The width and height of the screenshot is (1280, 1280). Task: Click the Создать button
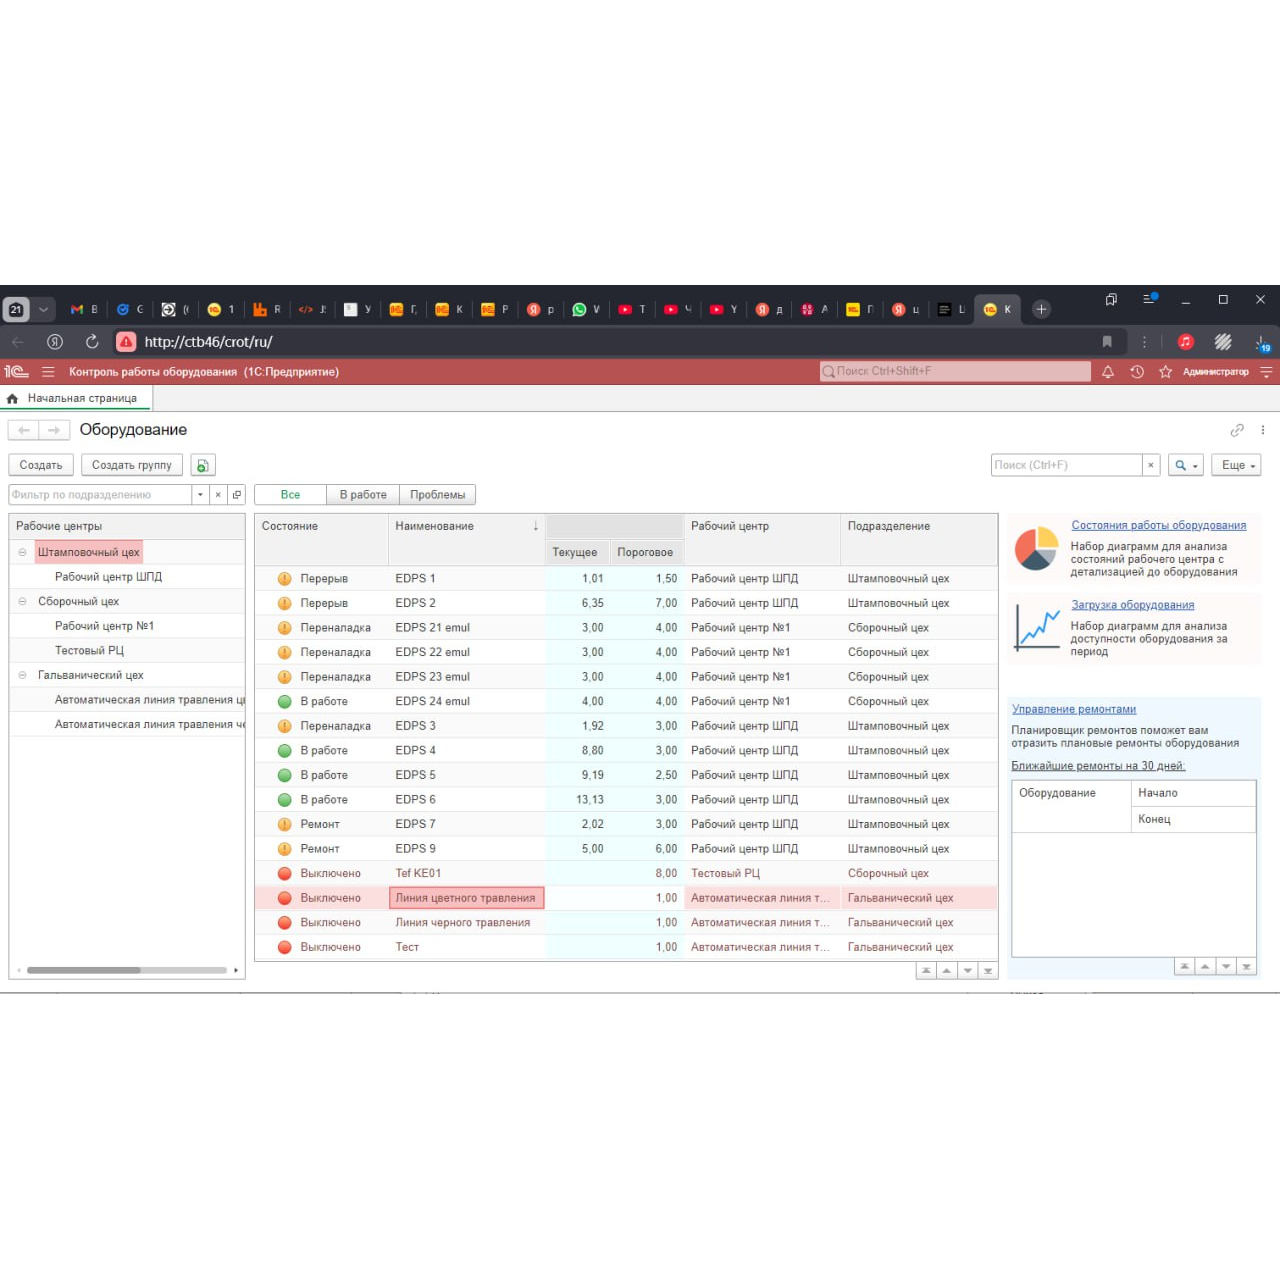pyautogui.click(x=41, y=465)
